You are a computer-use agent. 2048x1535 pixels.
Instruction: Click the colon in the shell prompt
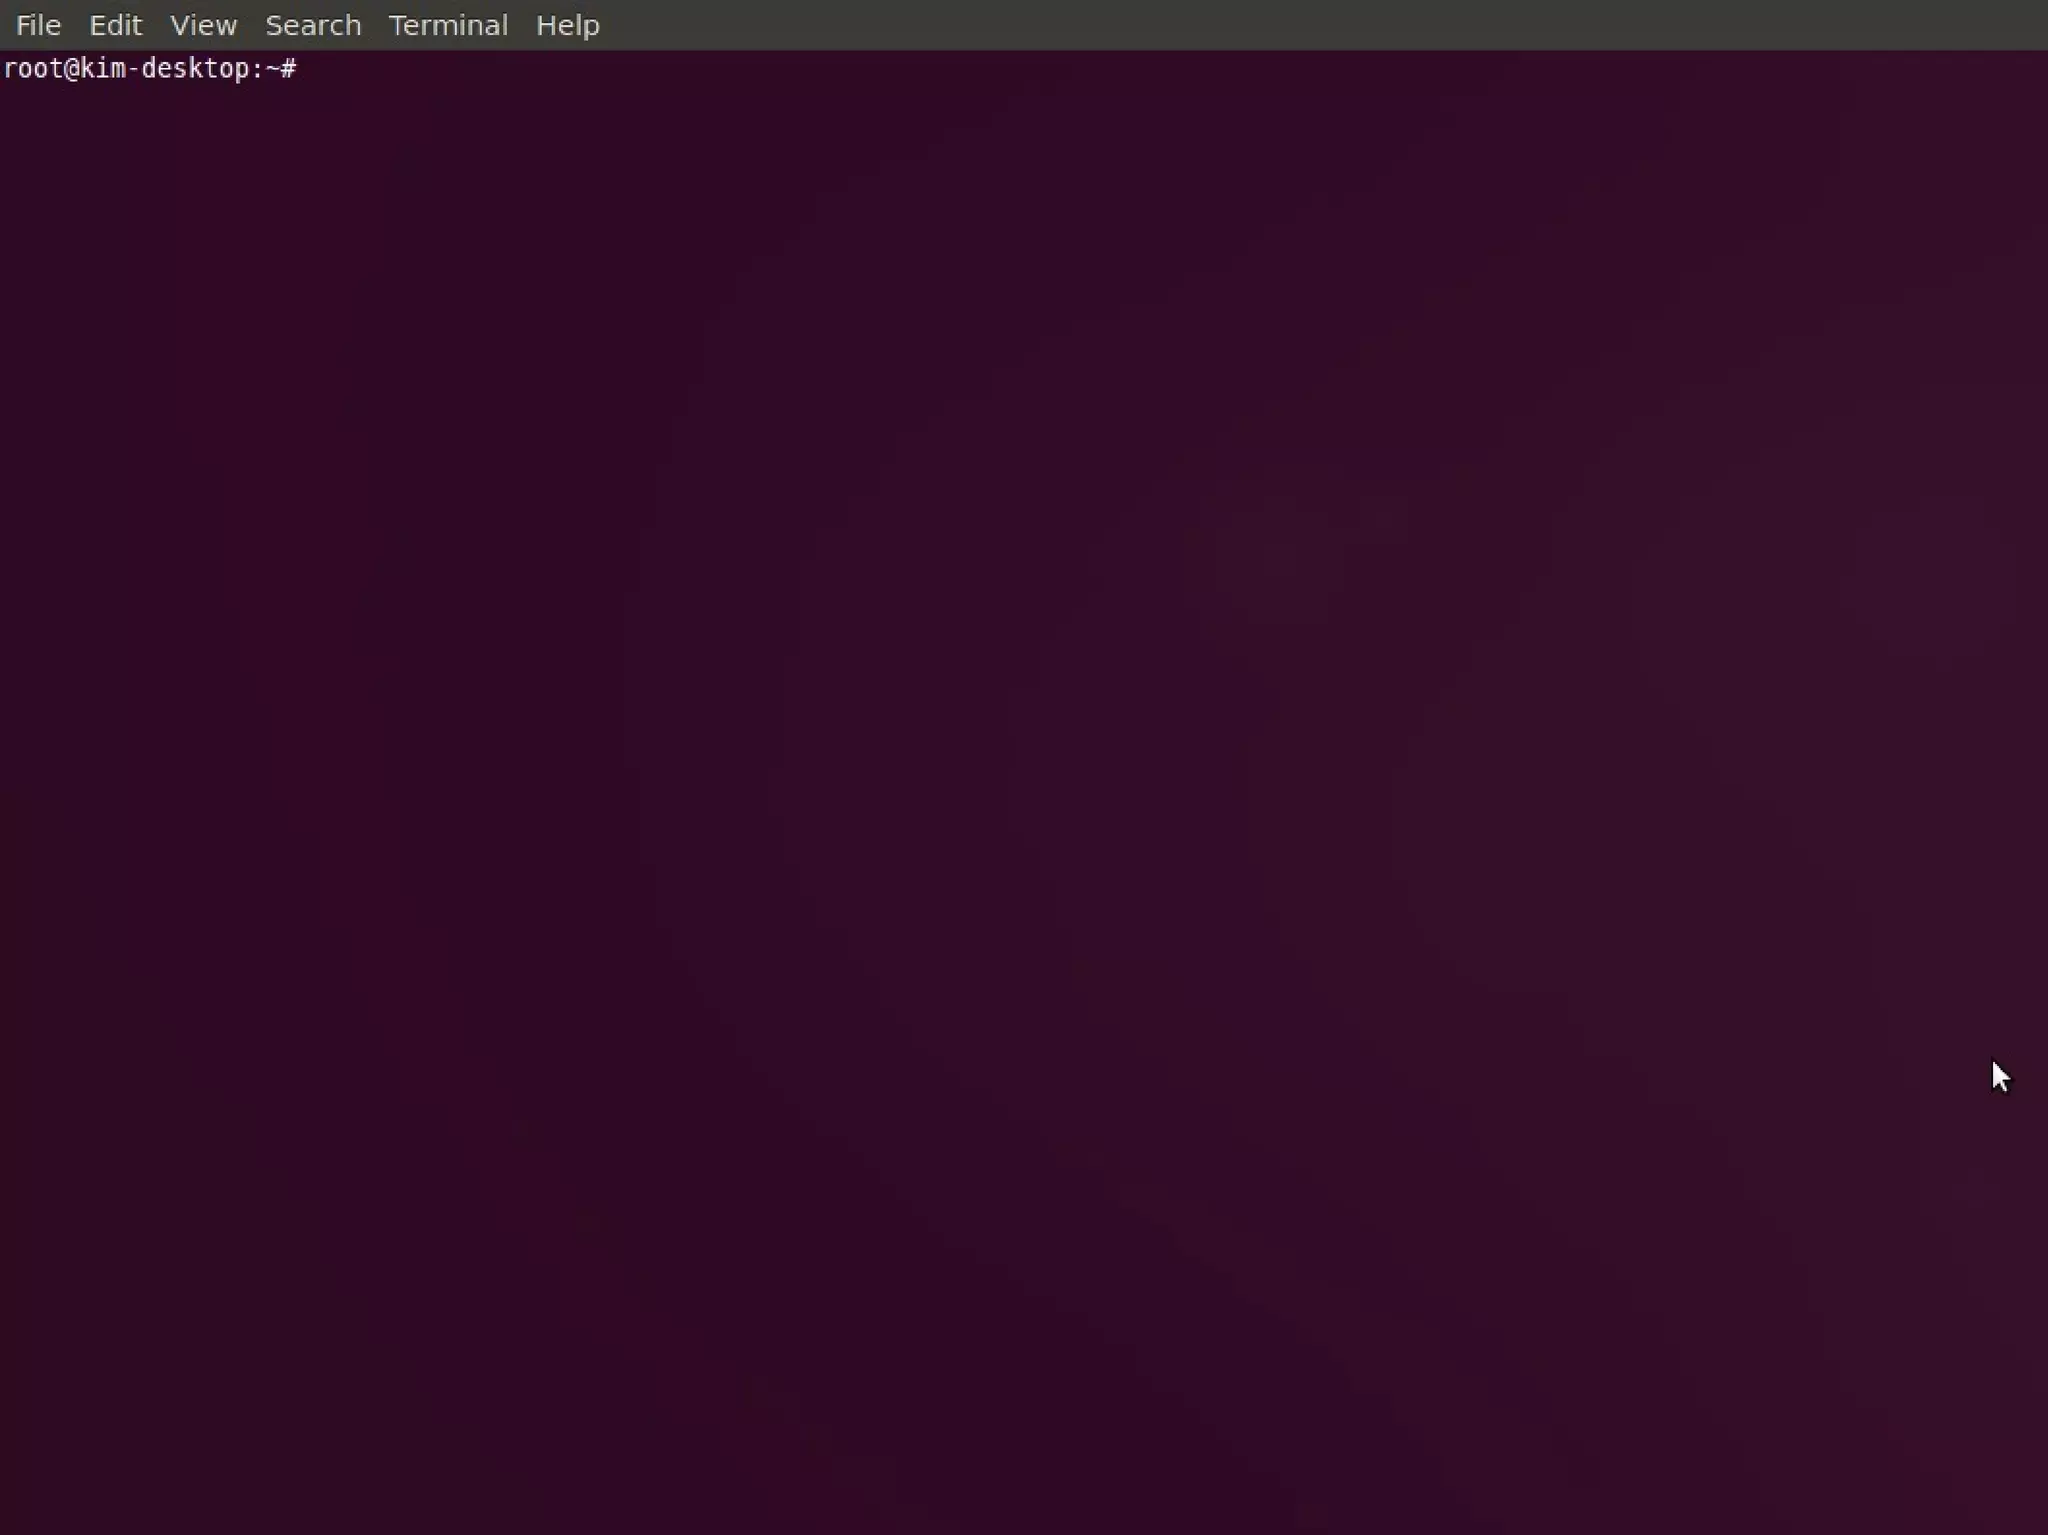coord(258,69)
